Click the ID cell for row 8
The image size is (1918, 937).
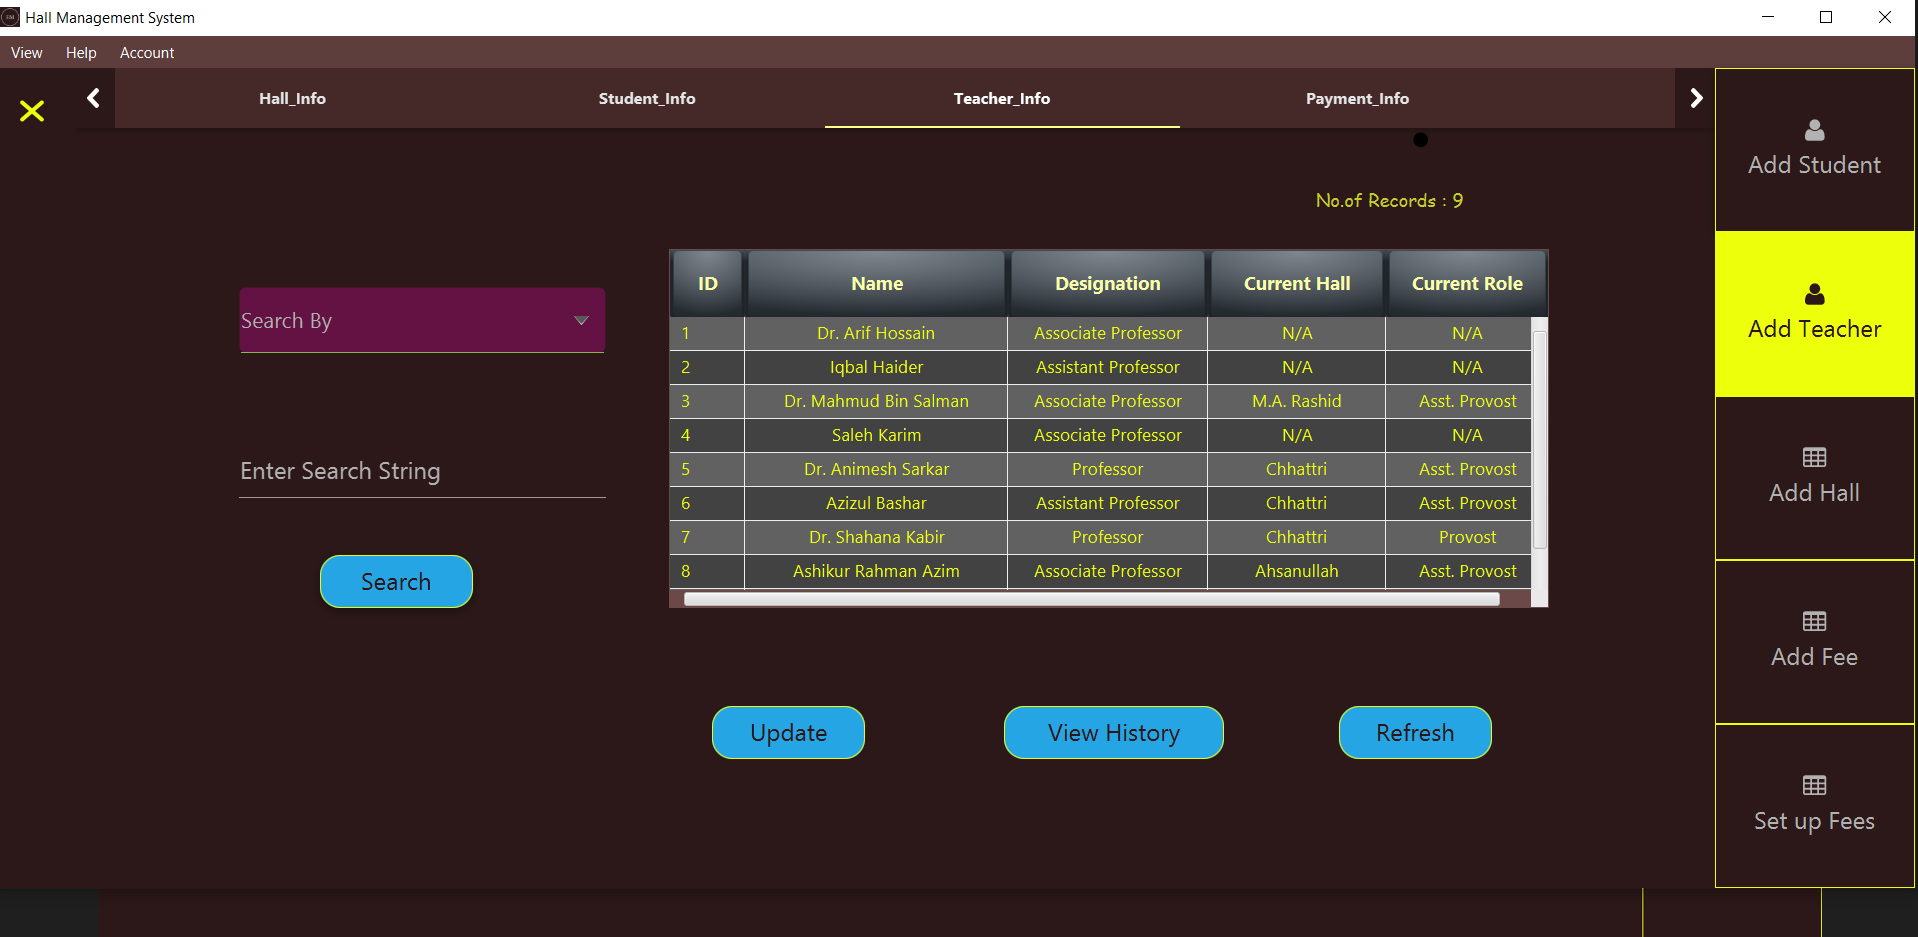707,571
